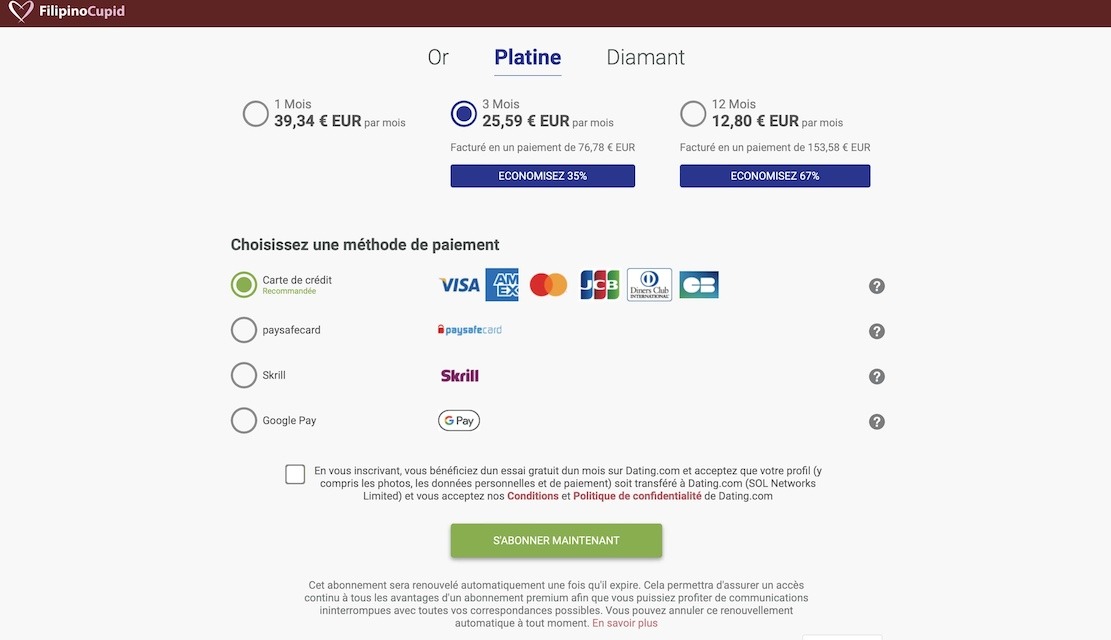
Task: Click the CB card icon
Action: (699, 285)
